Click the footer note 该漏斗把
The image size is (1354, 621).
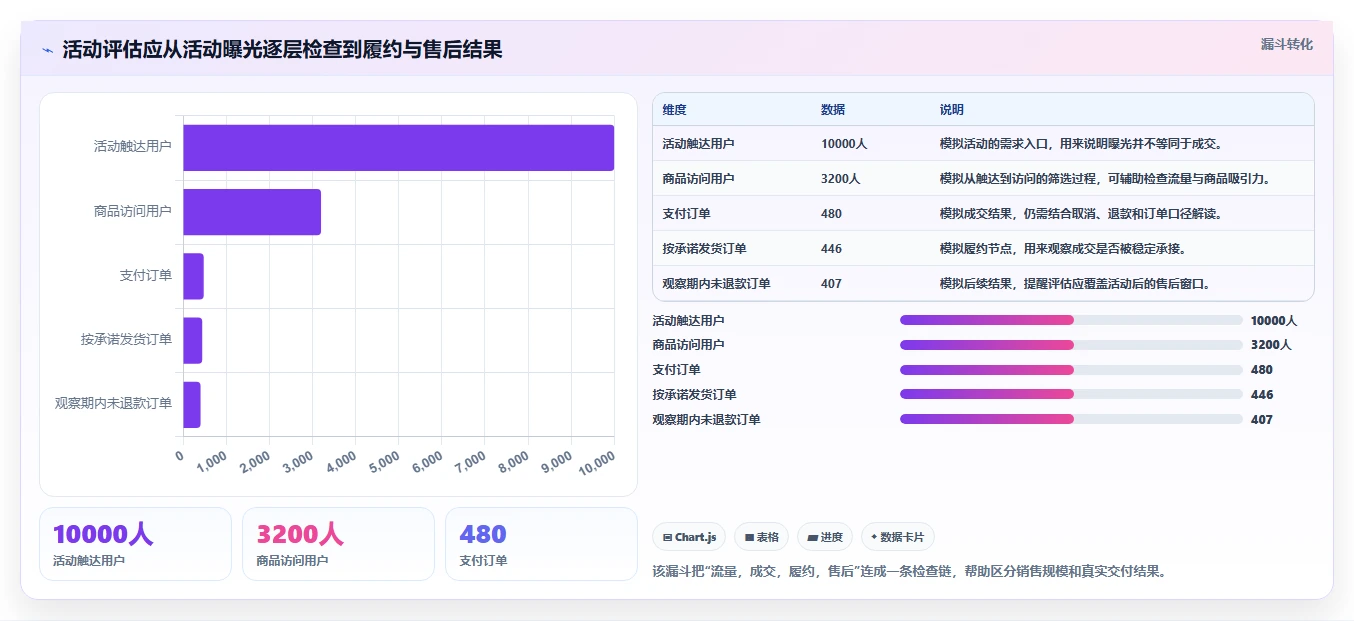pyautogui.click(x=909, y=572)
